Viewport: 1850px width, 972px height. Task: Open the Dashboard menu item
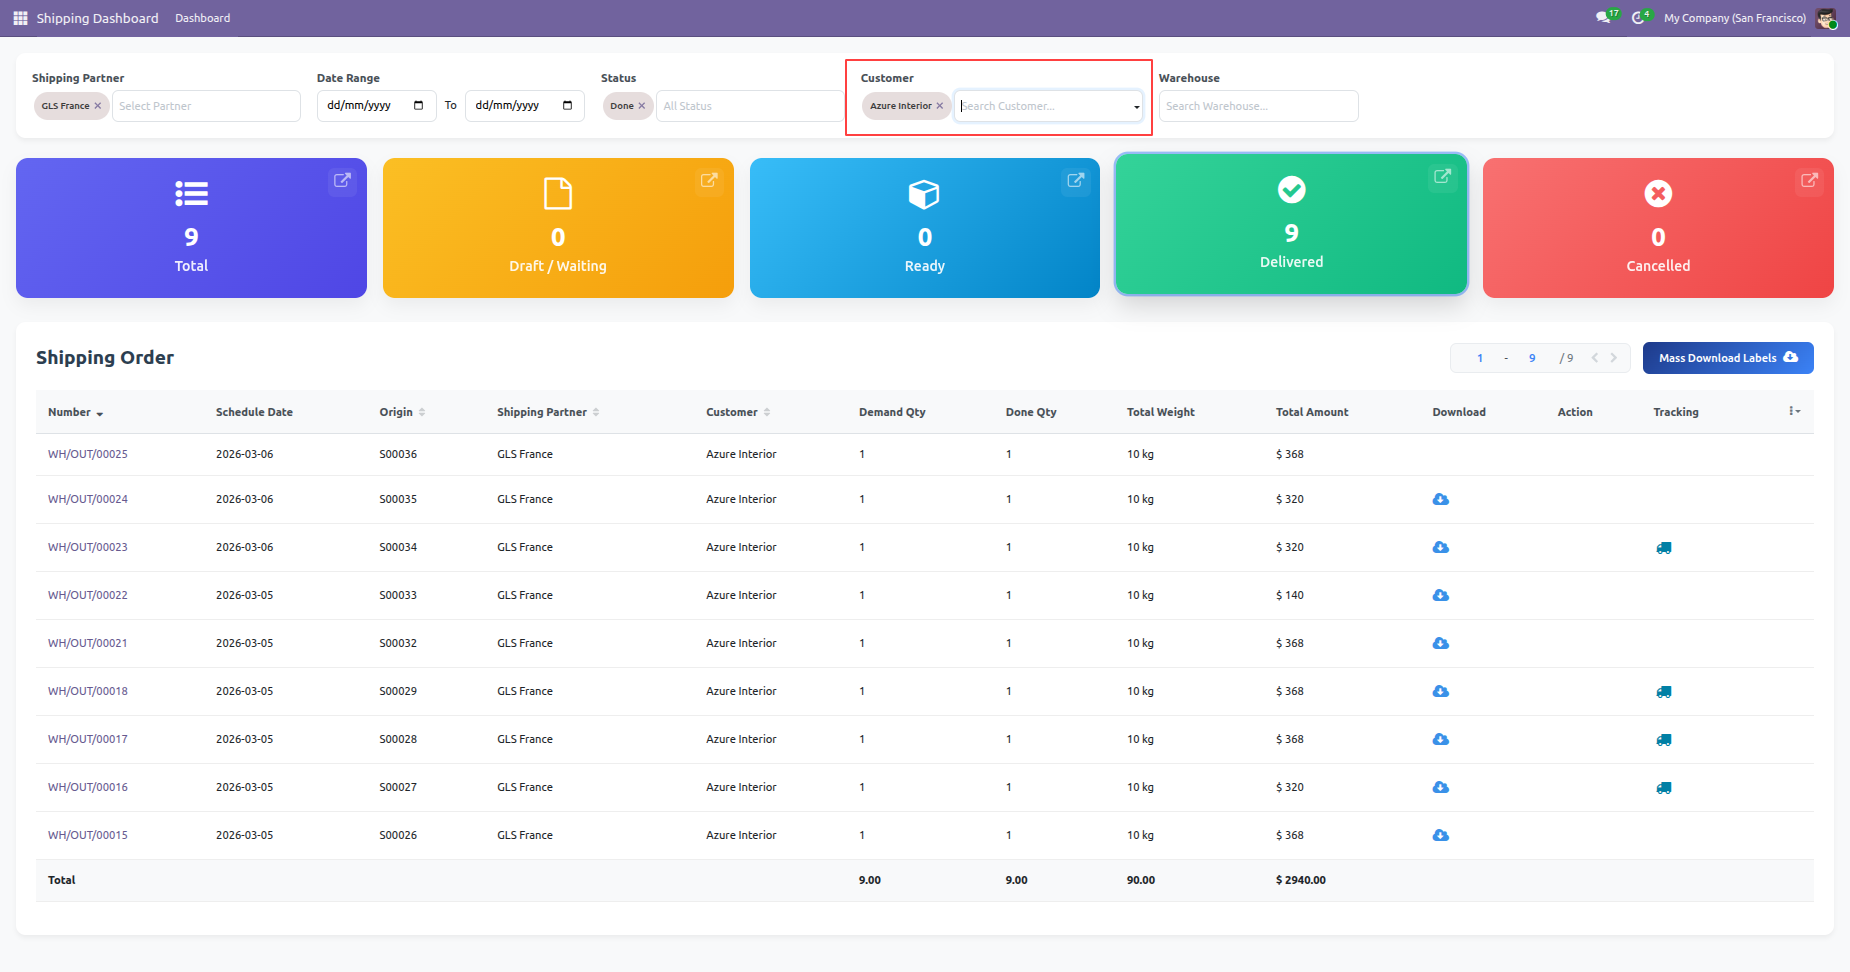[202, 18]
